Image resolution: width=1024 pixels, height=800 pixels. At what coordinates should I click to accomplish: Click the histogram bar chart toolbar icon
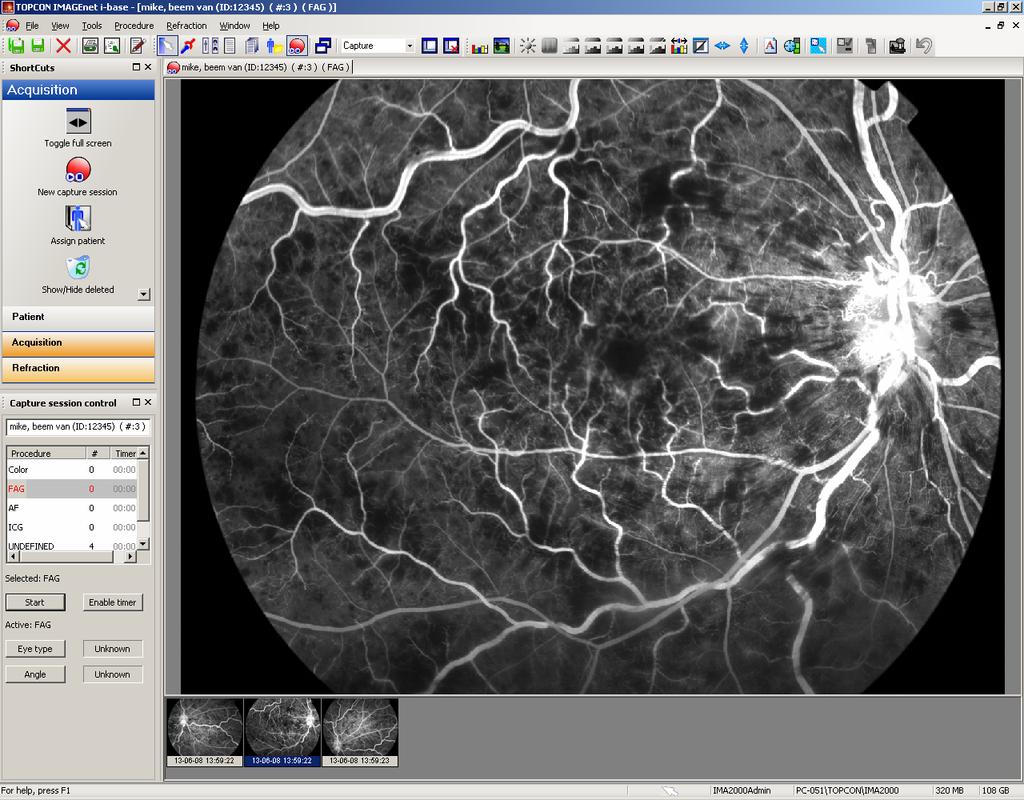(480, 46)
